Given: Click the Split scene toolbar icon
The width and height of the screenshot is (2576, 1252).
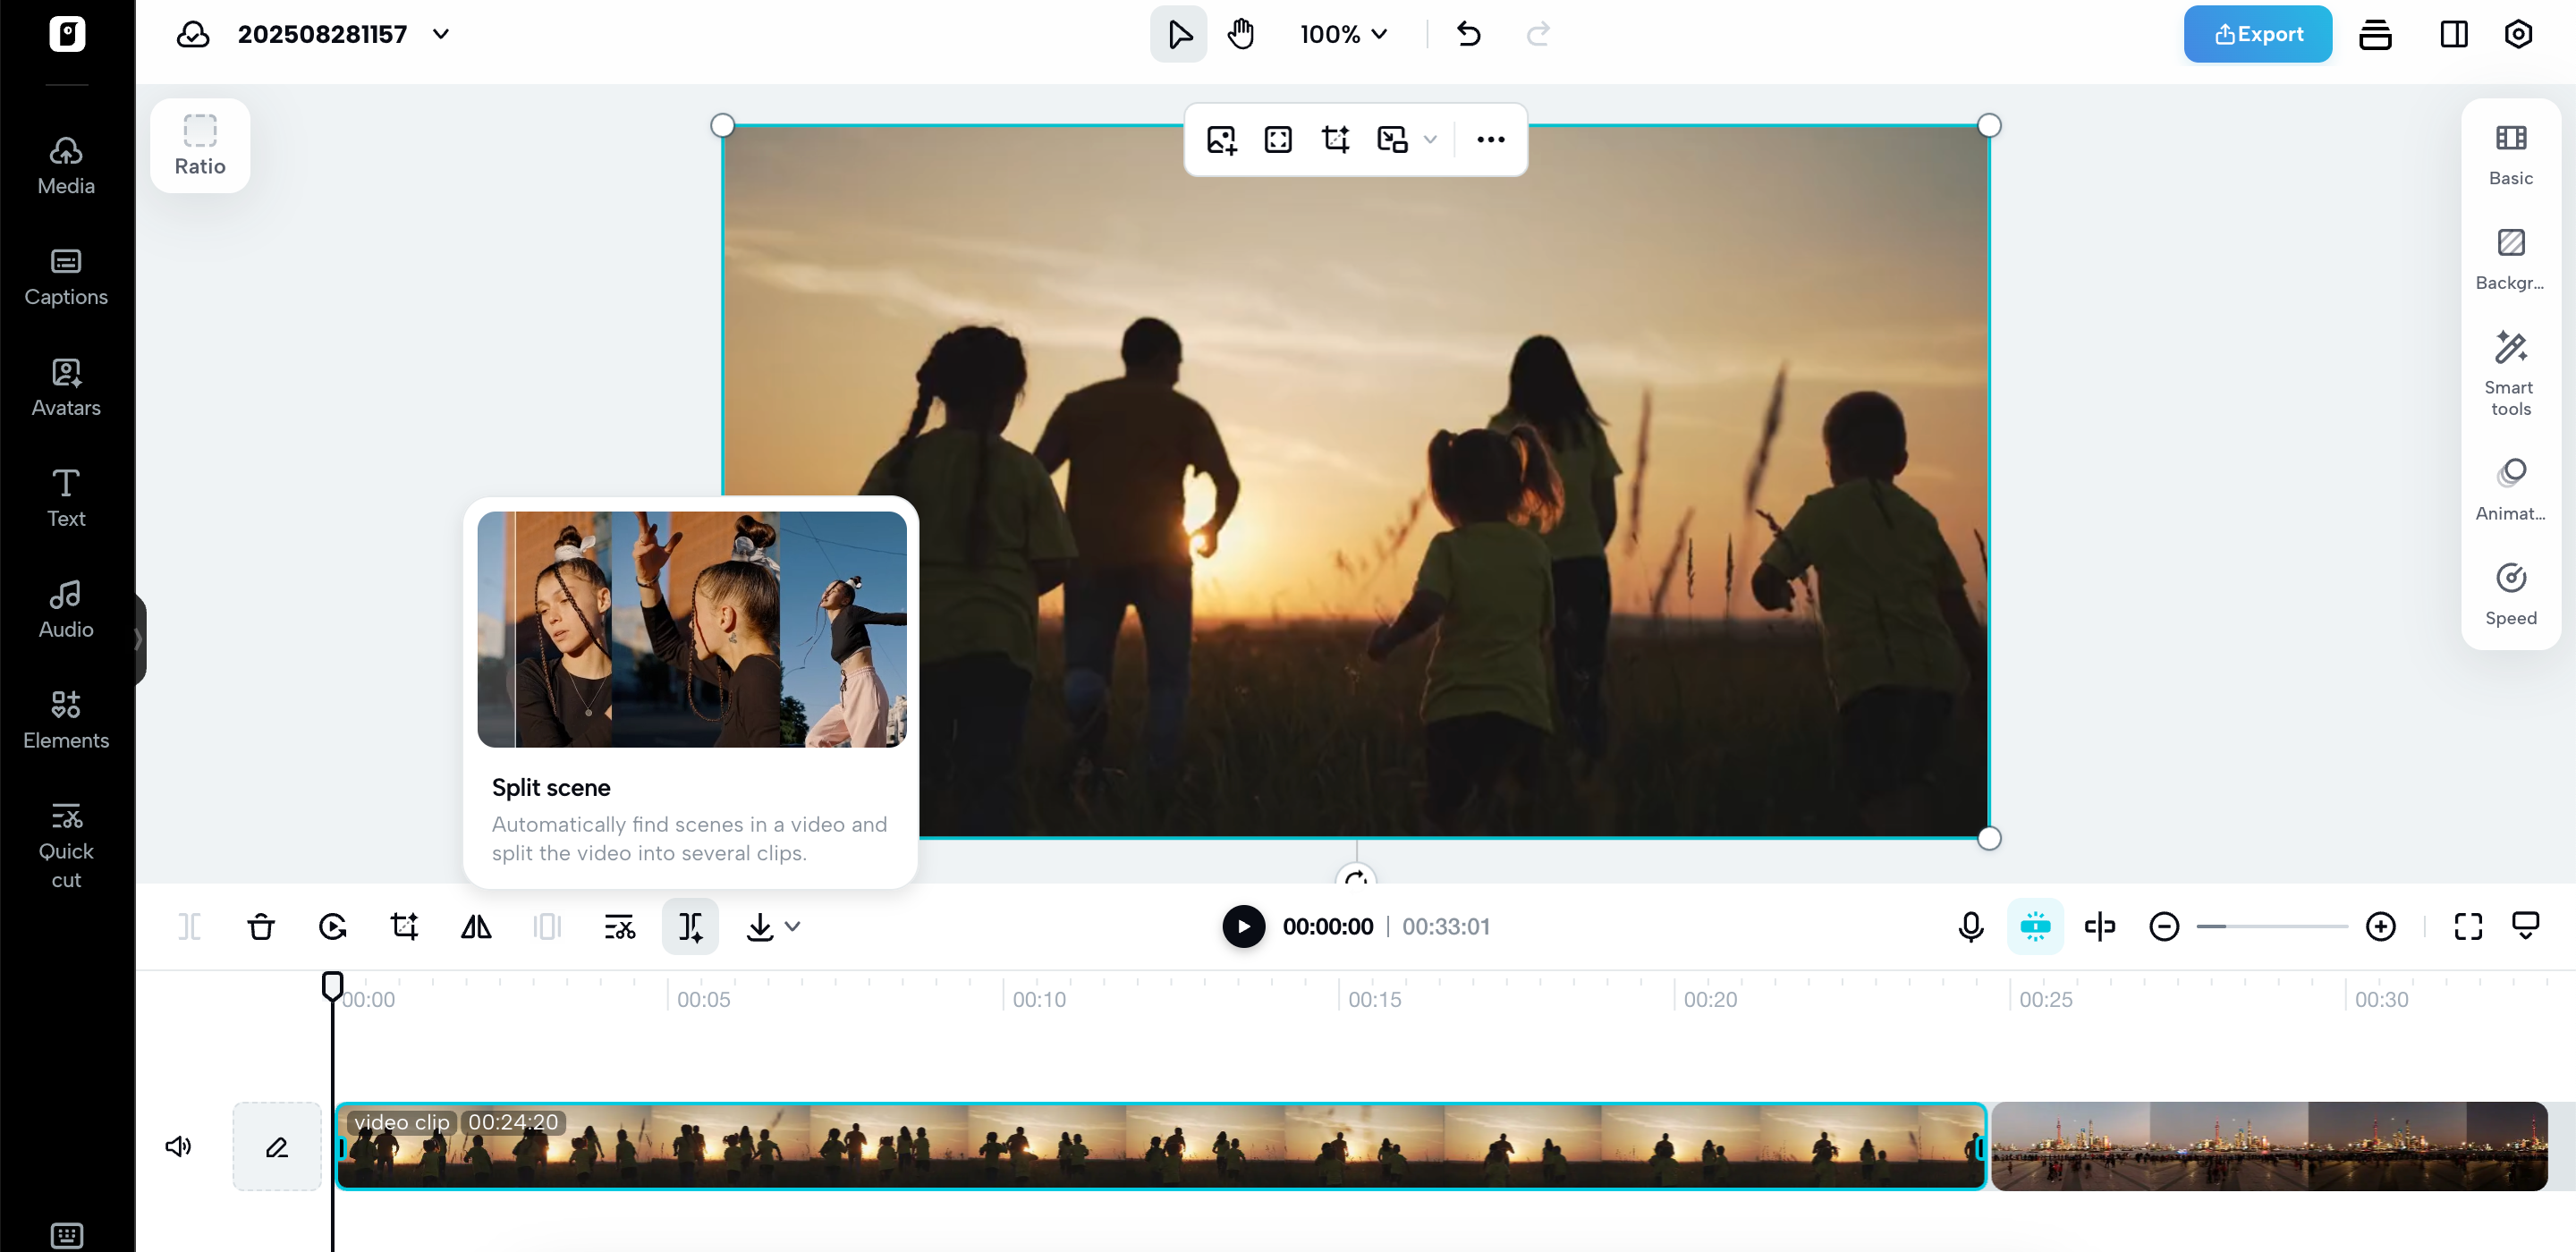Looking at the screenshot, I should pyautogui.click(x=690, y=927).
